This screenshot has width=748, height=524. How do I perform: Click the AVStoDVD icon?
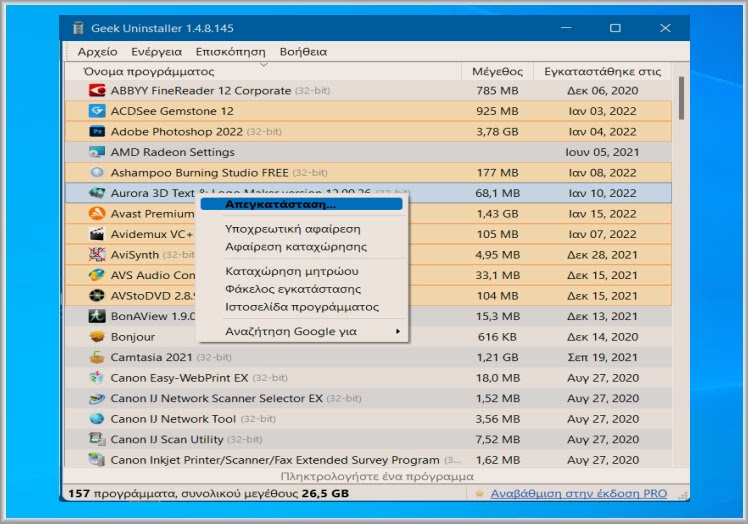coord(97,295)
